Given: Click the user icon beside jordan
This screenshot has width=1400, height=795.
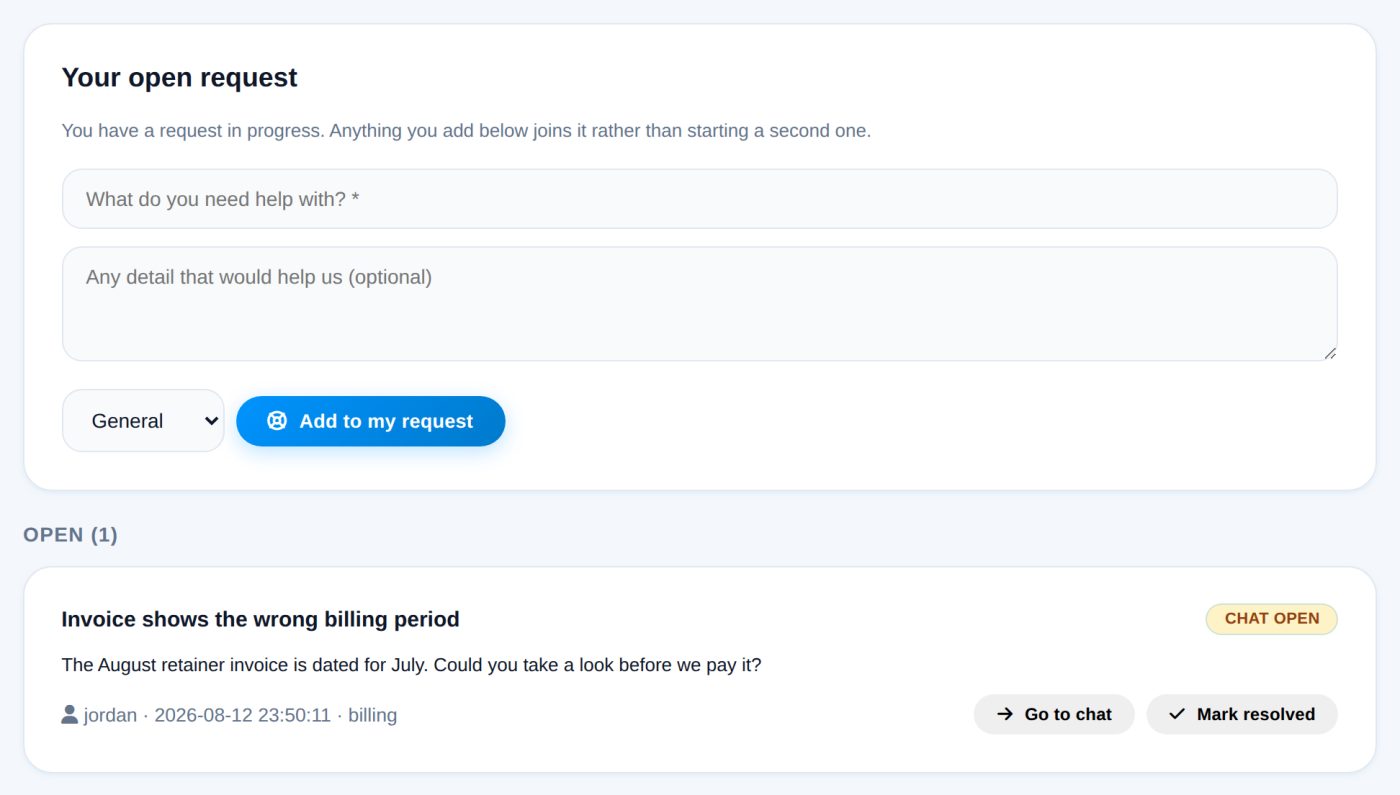Looking at the screenshot, I should point(70,714).
